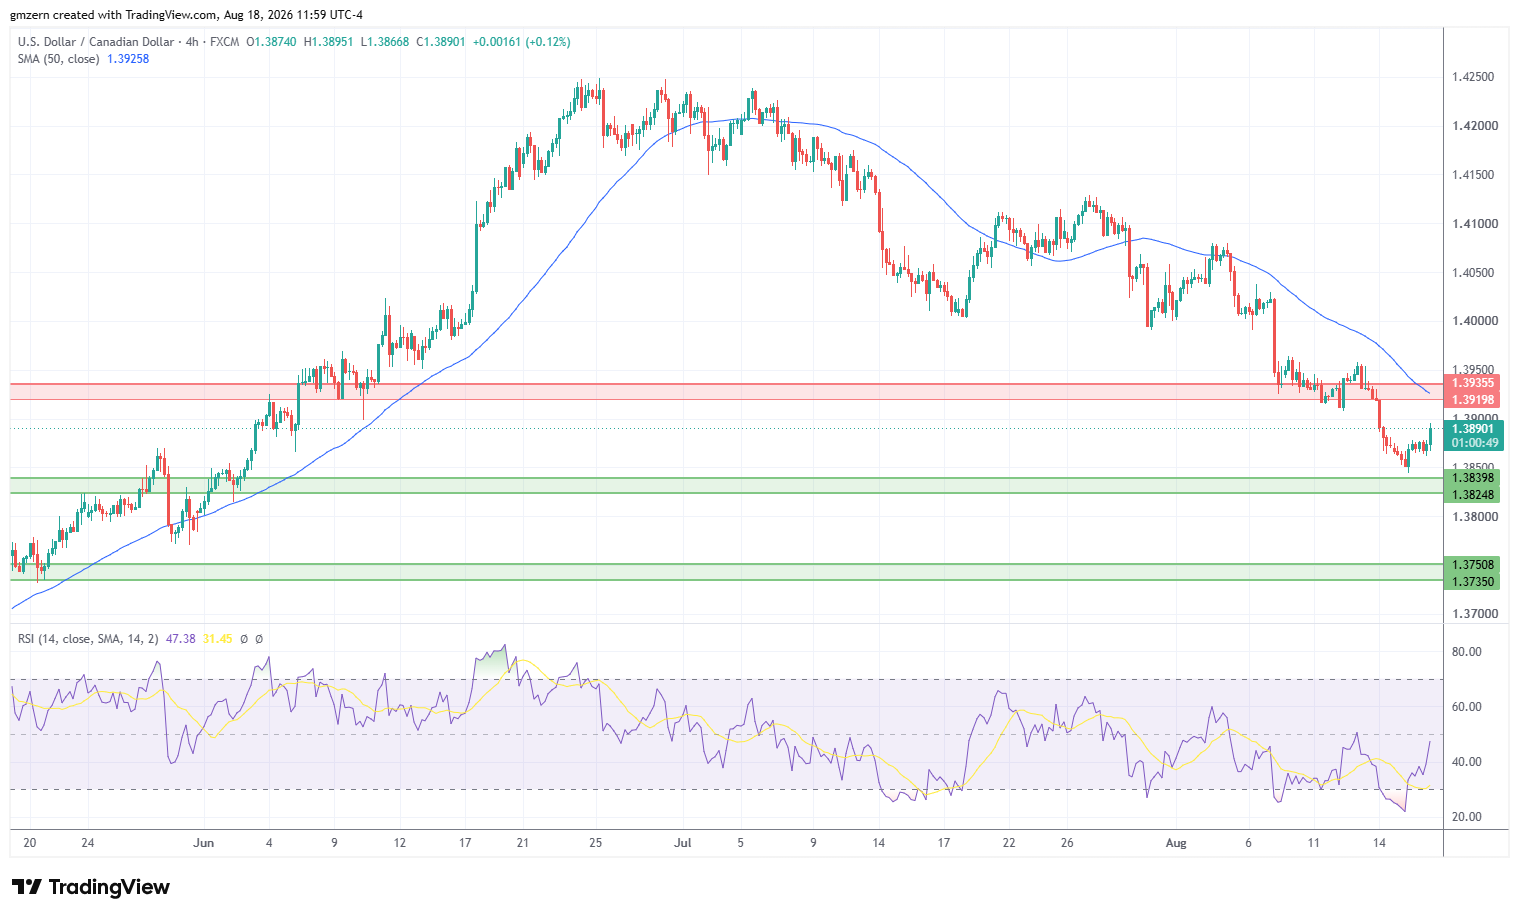The image size is (1519, 917).
Task: Select the red resistance zone band
Action: (x=727, y=391)
